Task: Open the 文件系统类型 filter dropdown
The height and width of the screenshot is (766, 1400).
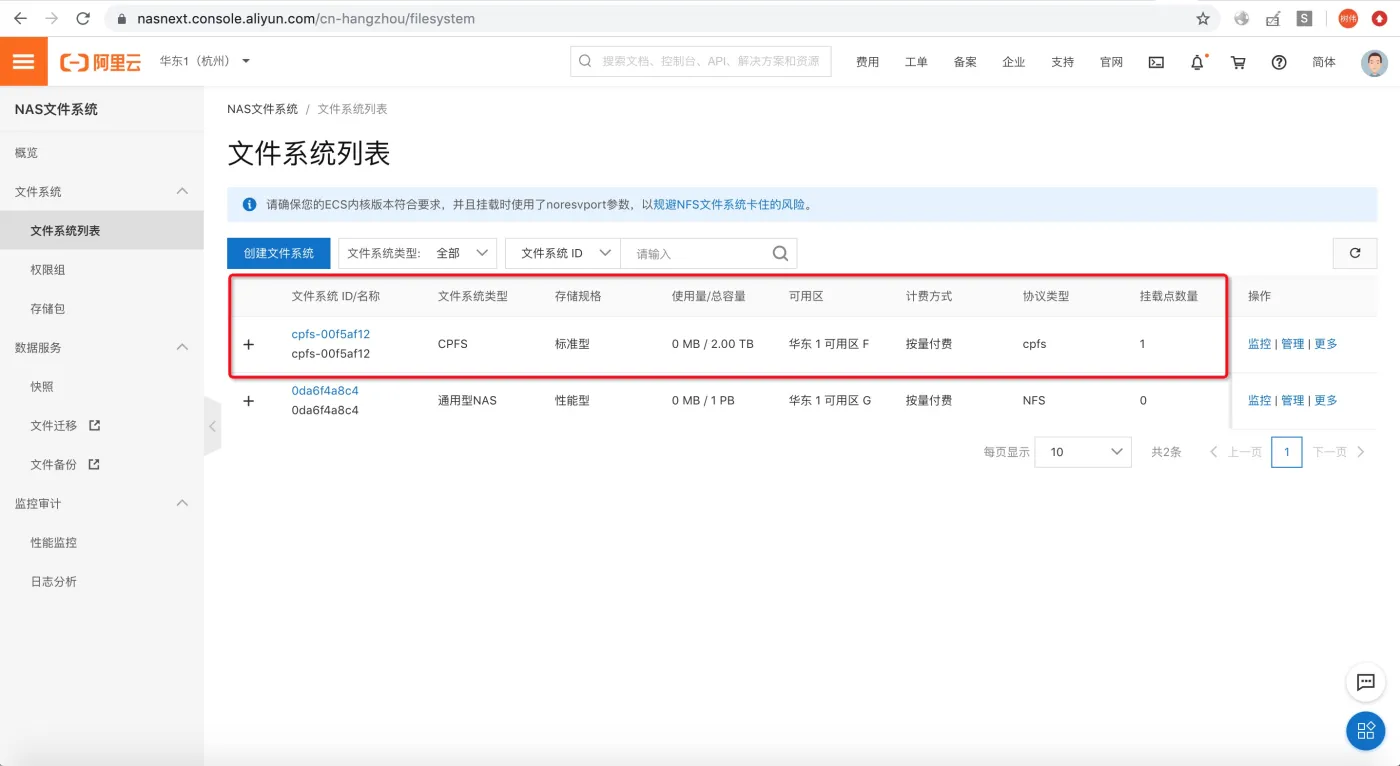Action: click(x=418, y=253)
